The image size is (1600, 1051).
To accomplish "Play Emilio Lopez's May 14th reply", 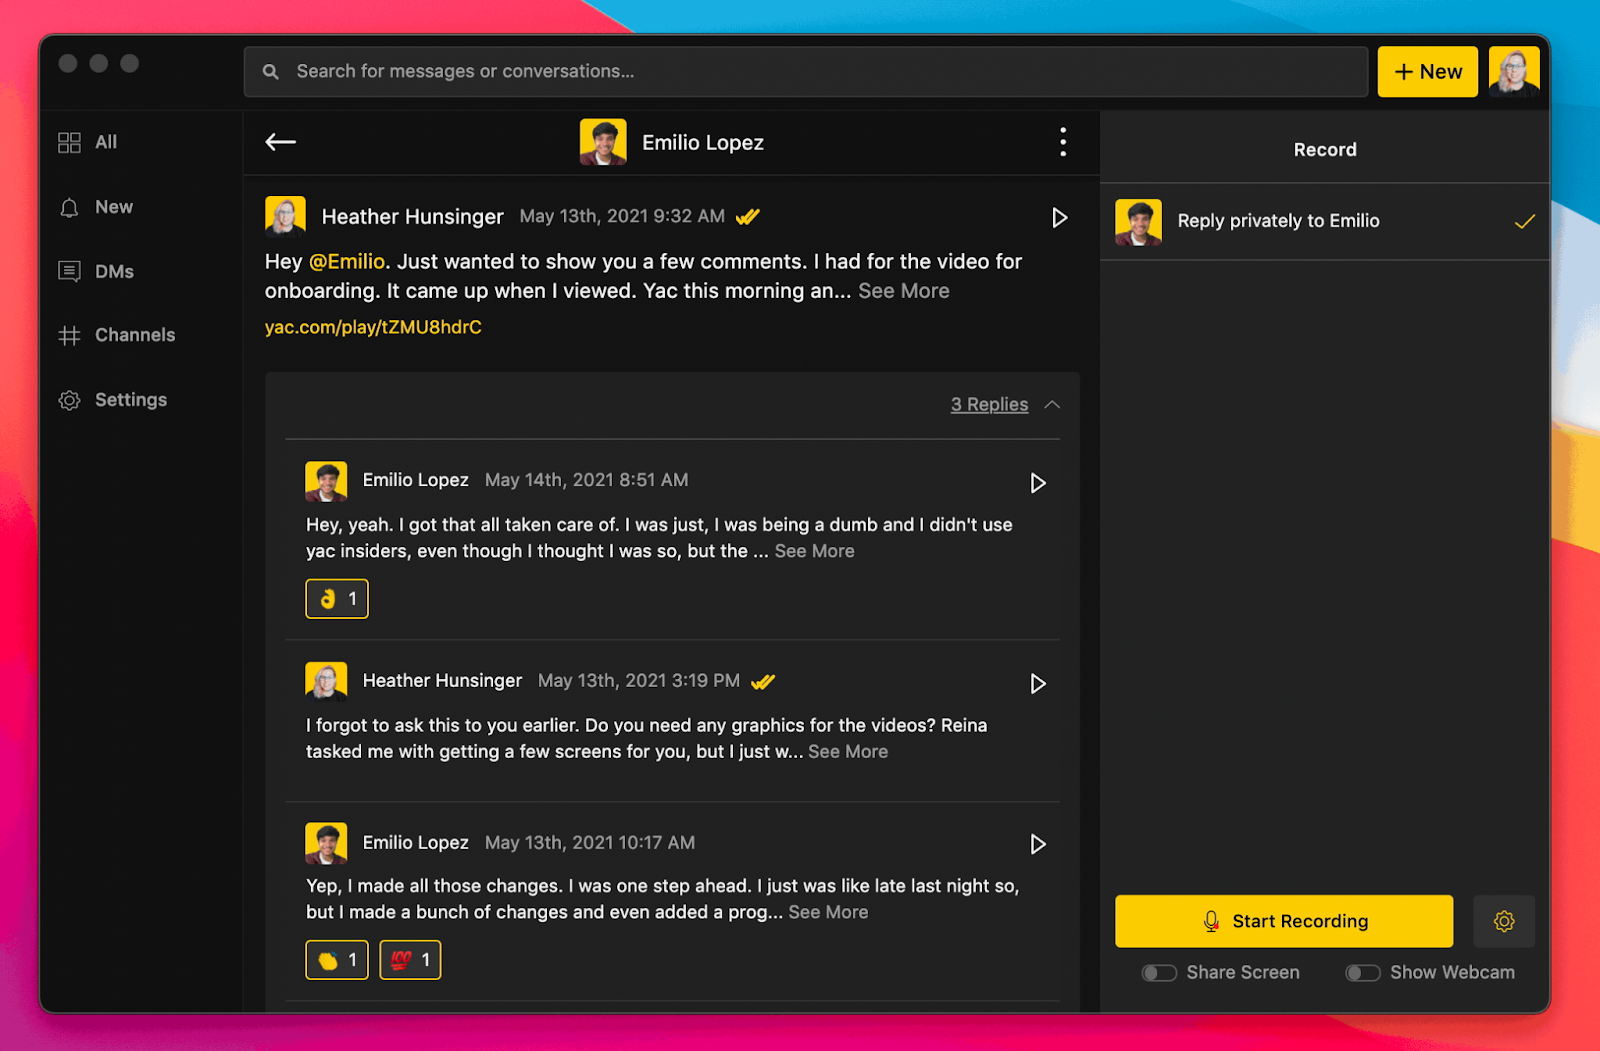I will pos(1038,483).
